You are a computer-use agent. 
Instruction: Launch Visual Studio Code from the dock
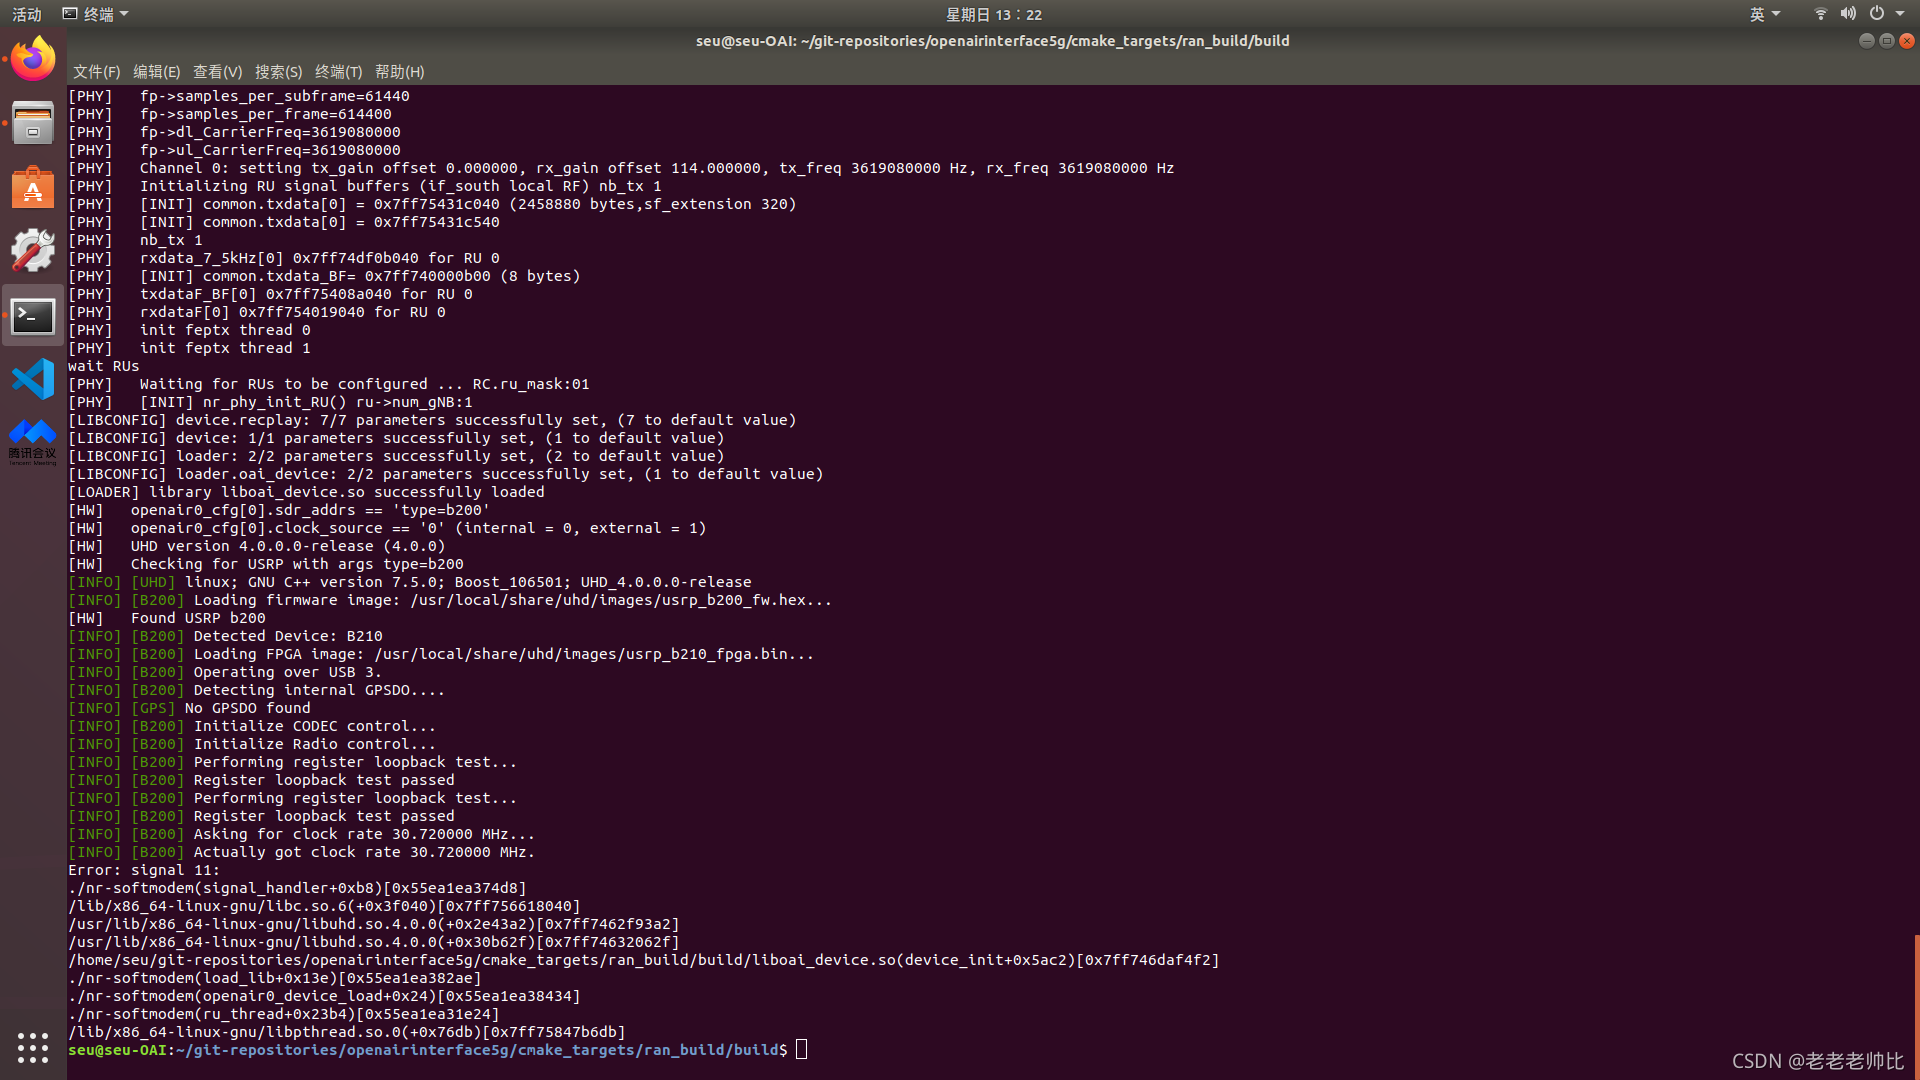pos(33,380)
